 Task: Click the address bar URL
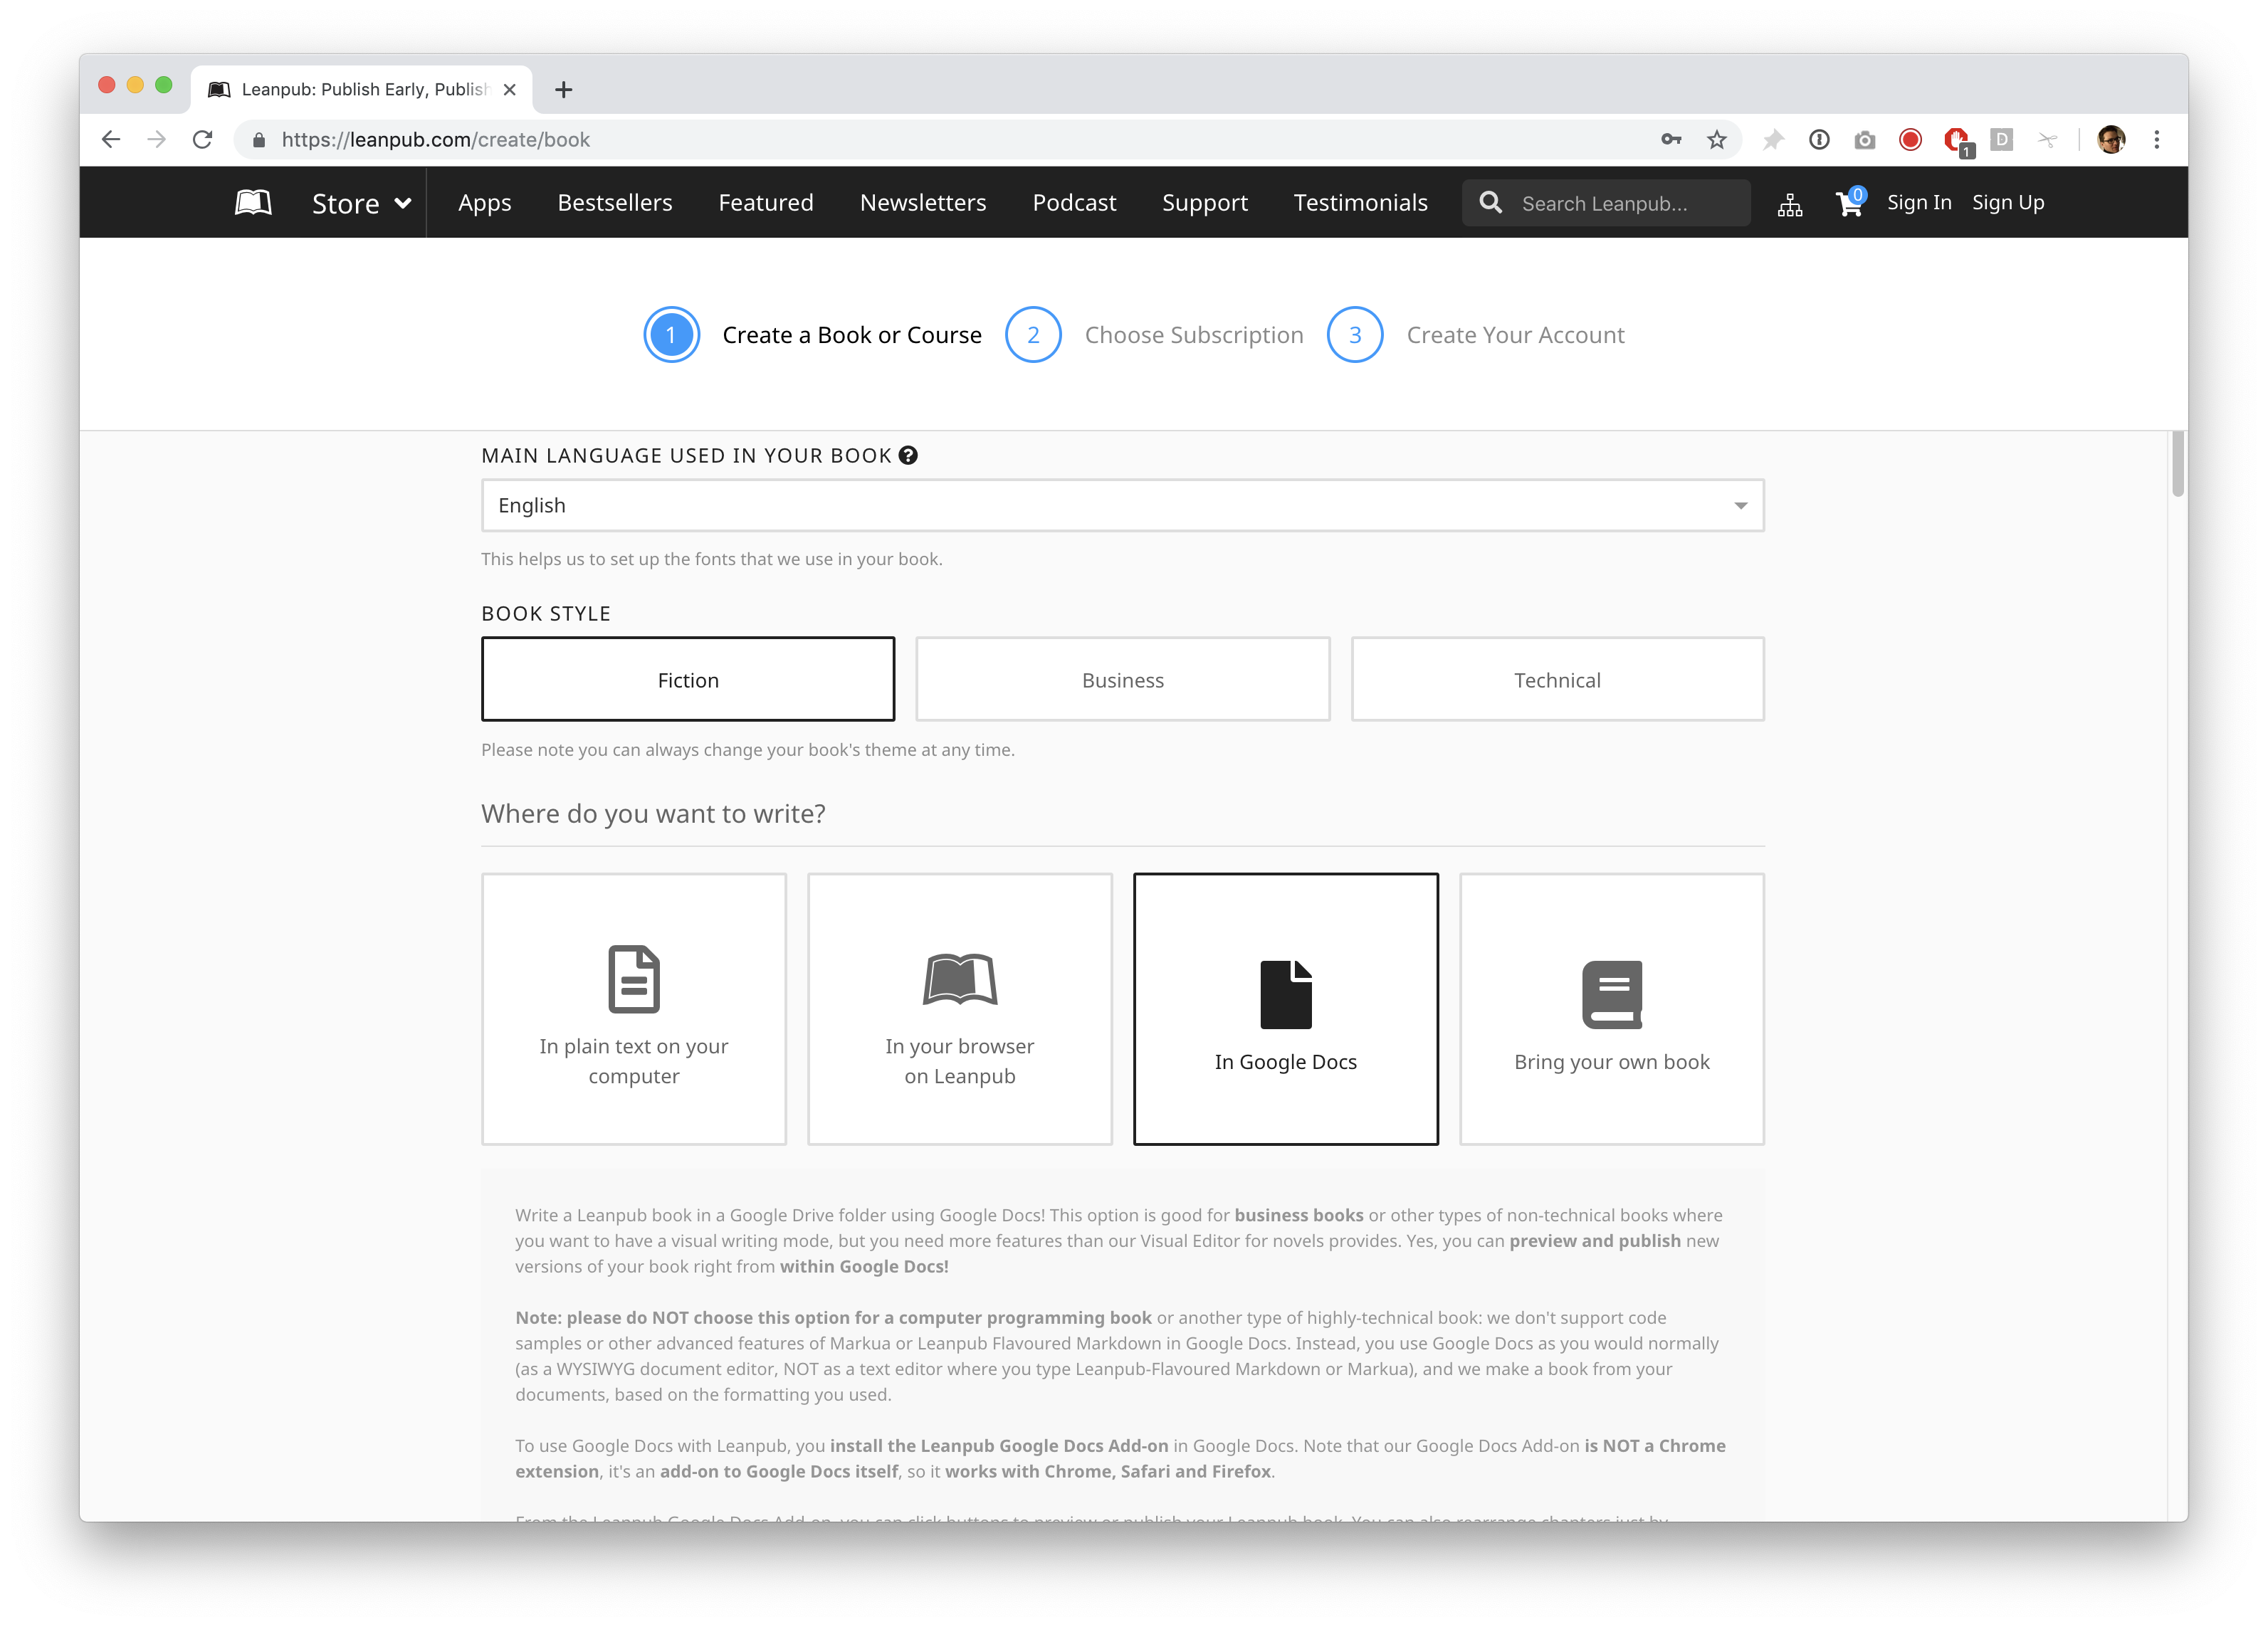coord(436,140)
